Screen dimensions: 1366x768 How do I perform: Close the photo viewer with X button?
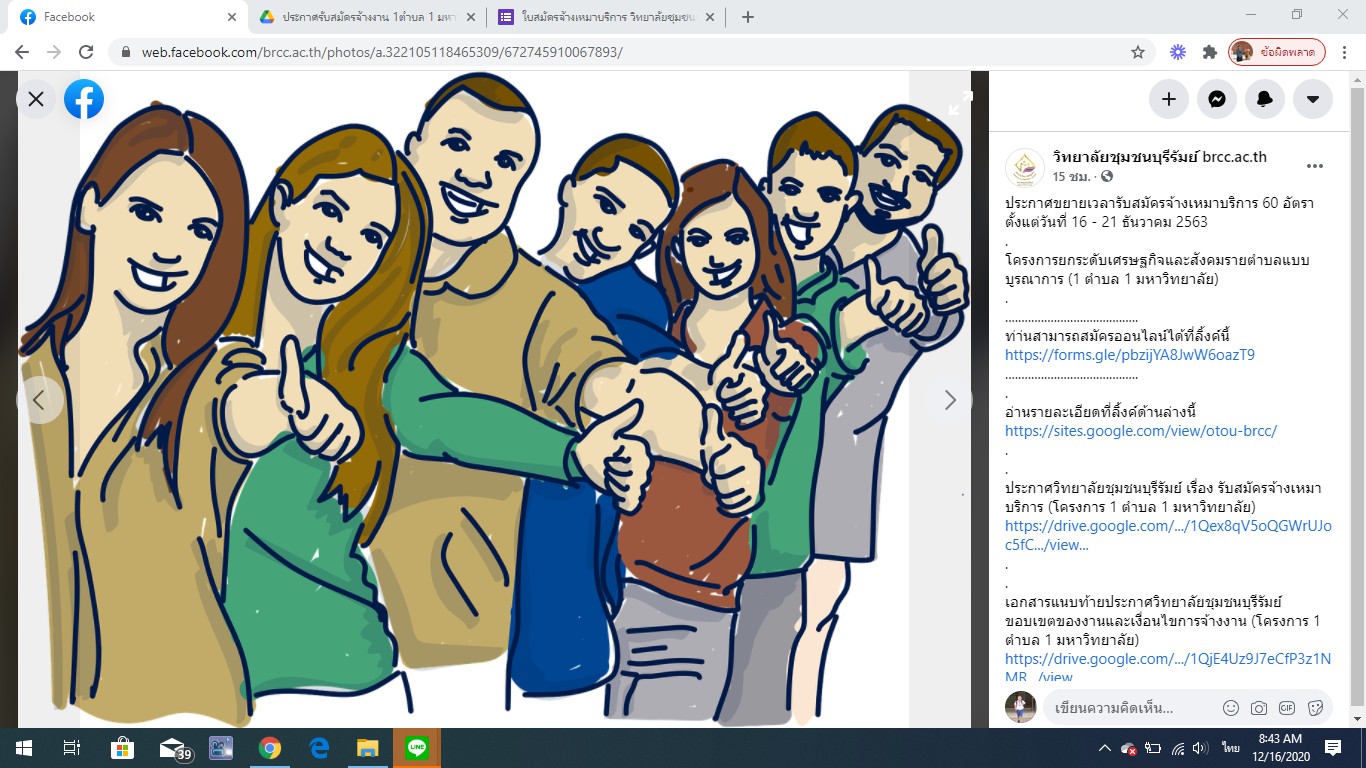pos(36,99)
